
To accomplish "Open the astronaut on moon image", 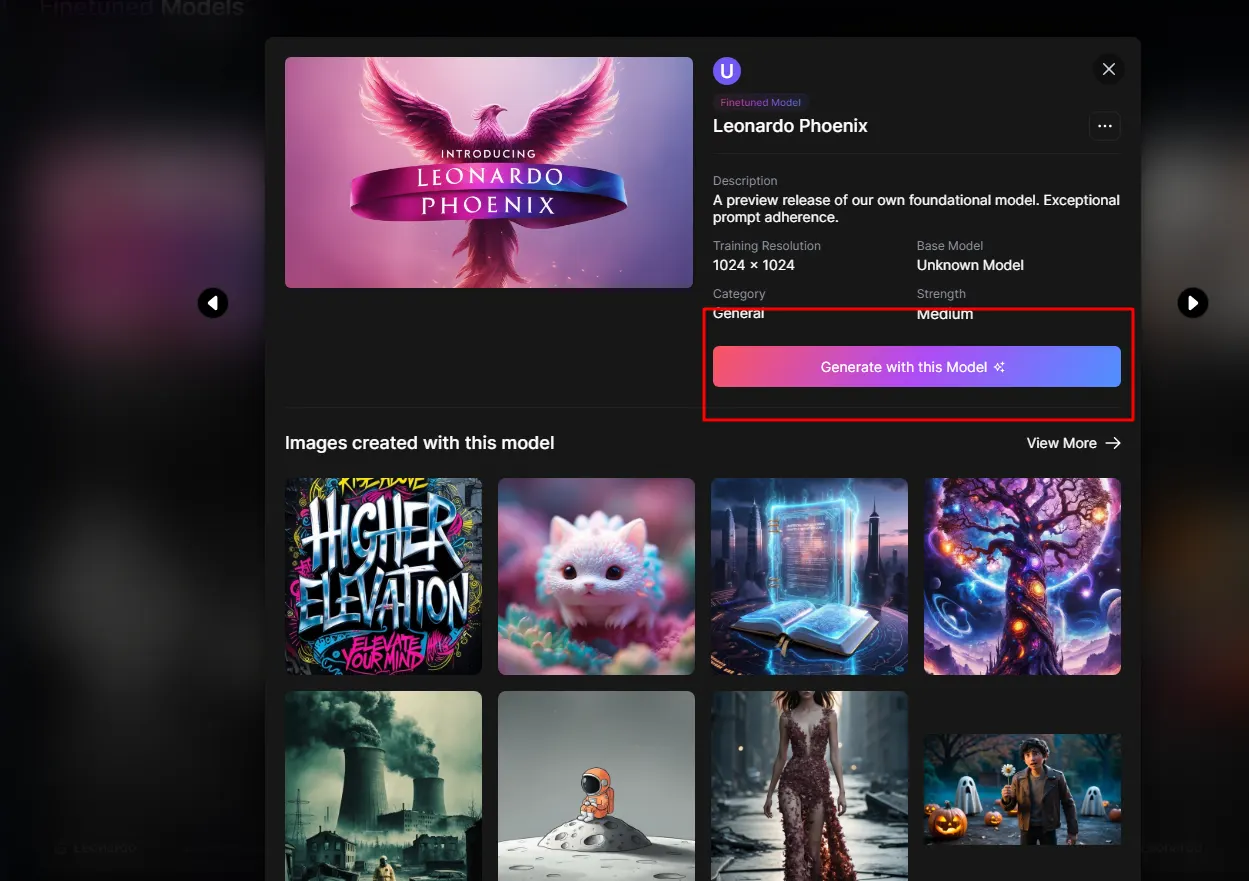I will (596, 786).
